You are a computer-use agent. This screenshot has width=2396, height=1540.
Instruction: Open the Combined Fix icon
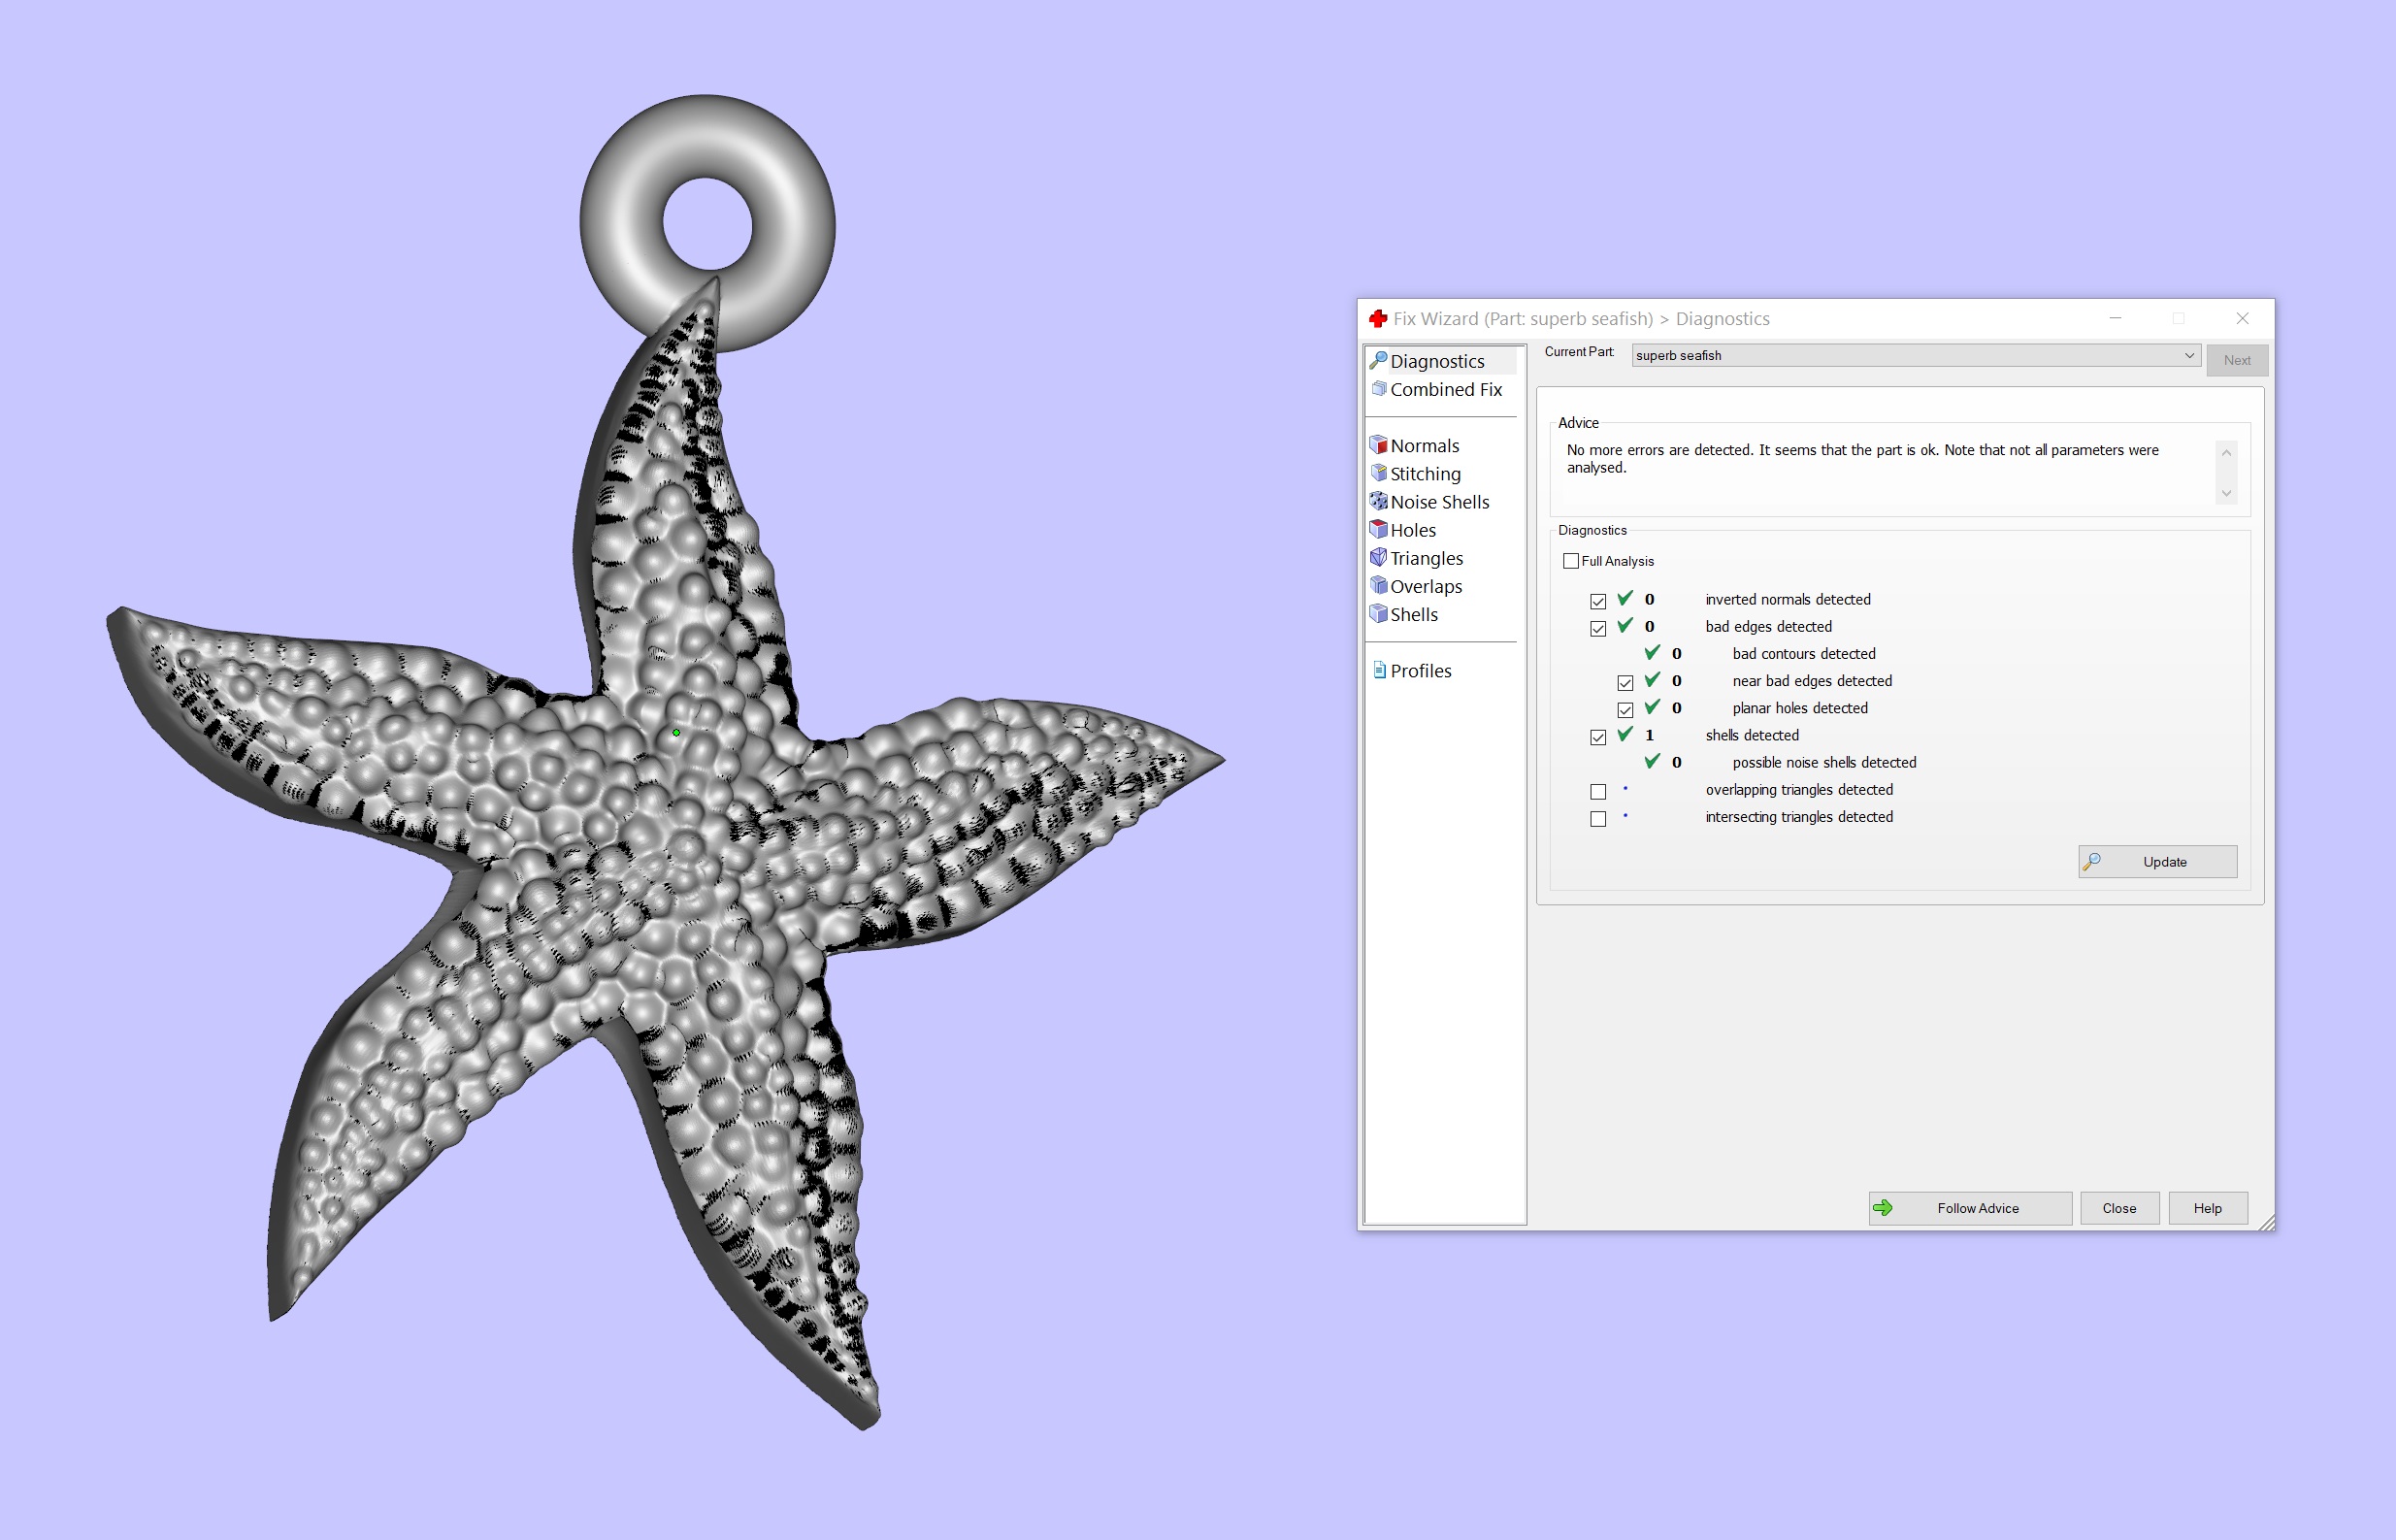pyautogui.click(x=1378, y=389)
